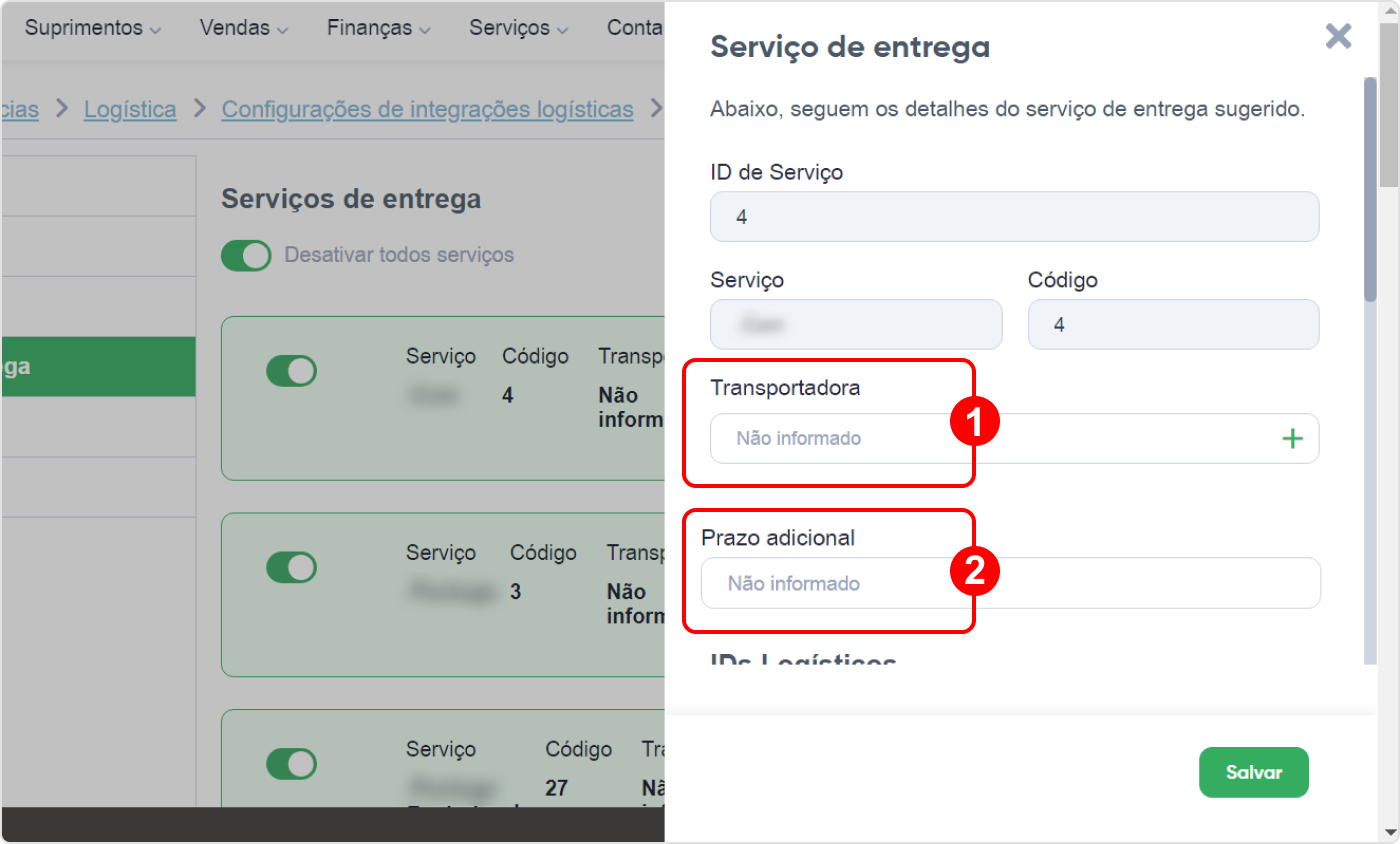Toggle the switch for service code 27
The width and height of the screenshot is (1400, 844).
(291, 763)
